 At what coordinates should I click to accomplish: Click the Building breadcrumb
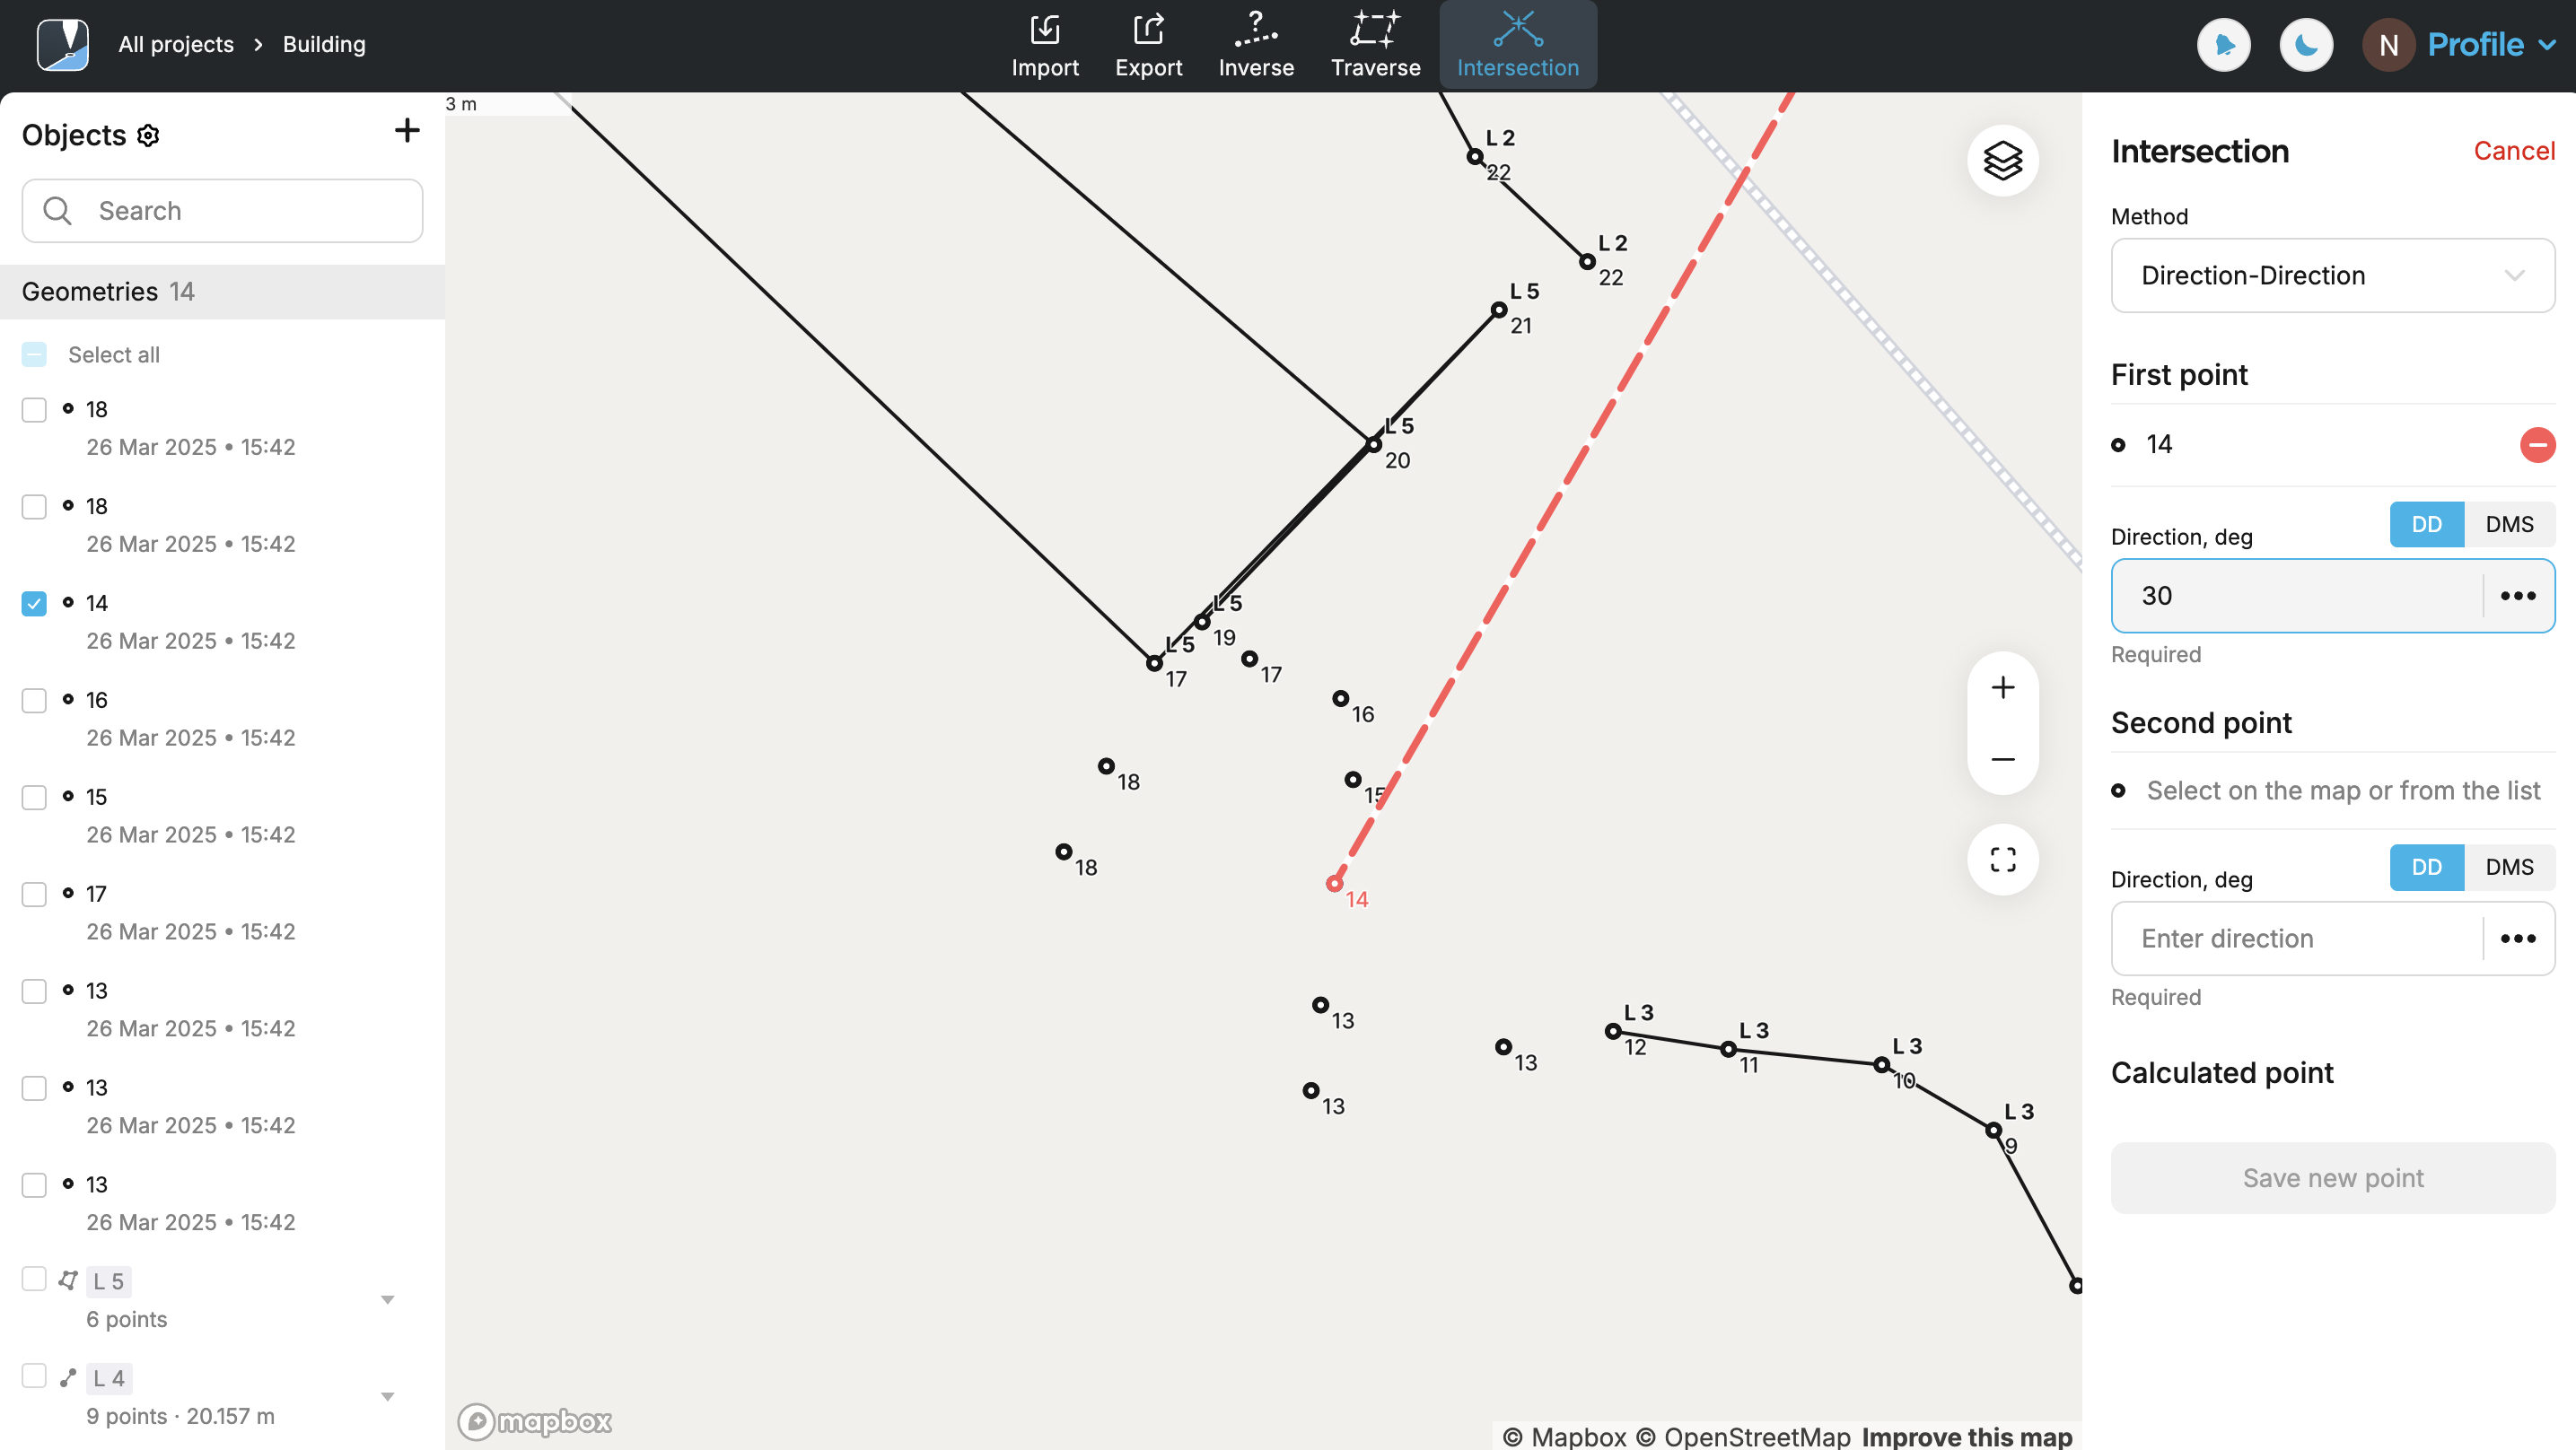[x=324, y=44]
